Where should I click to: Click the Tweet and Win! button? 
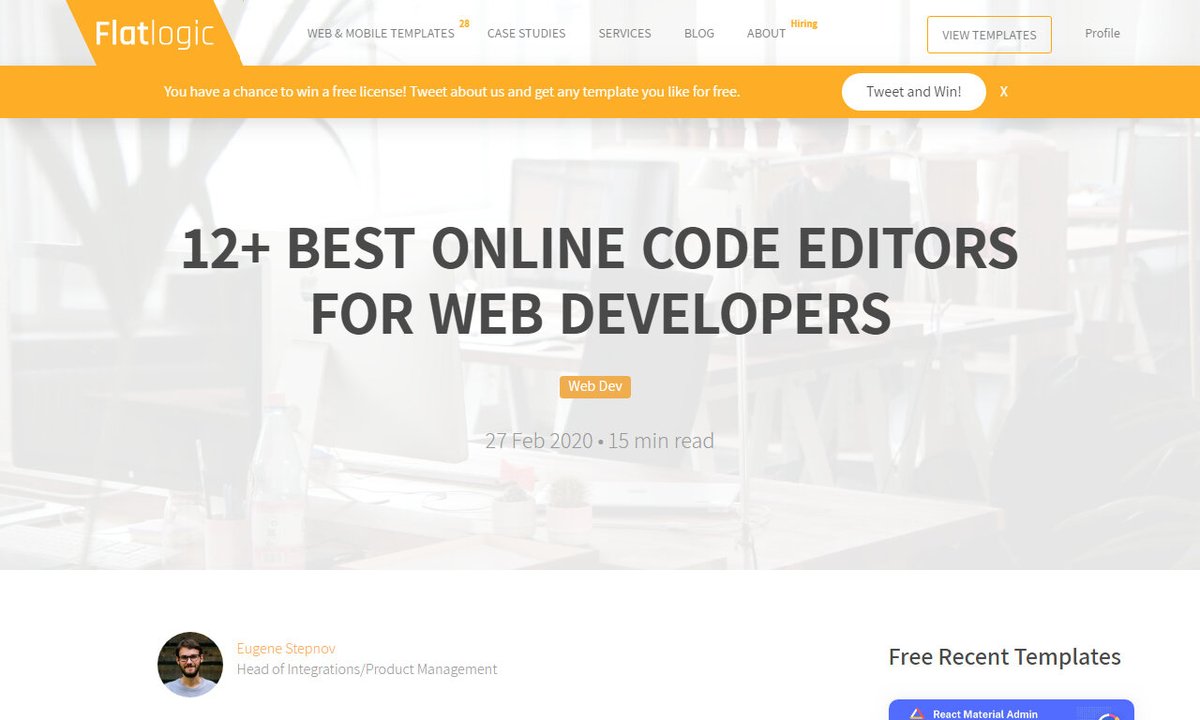[914, 91]
